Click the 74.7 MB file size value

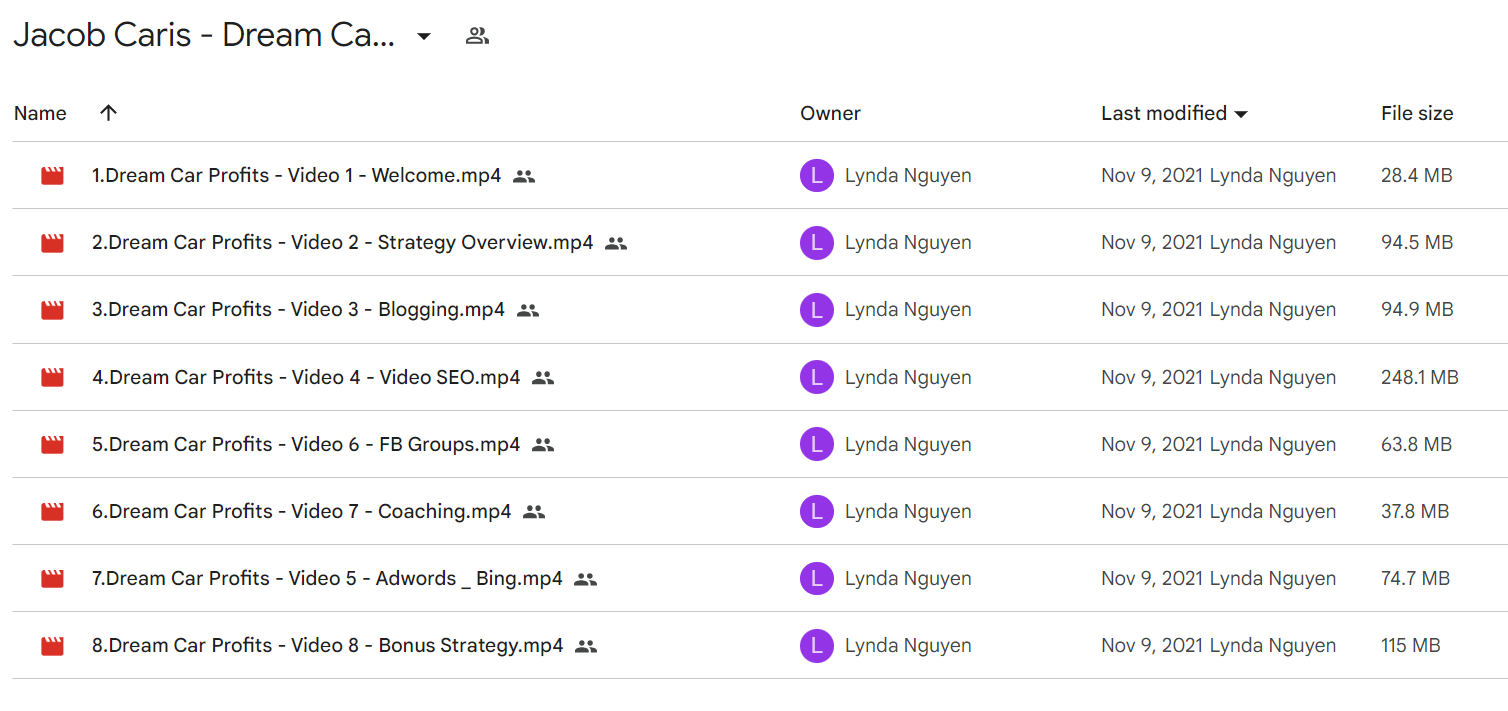(x=1415, y=578)
